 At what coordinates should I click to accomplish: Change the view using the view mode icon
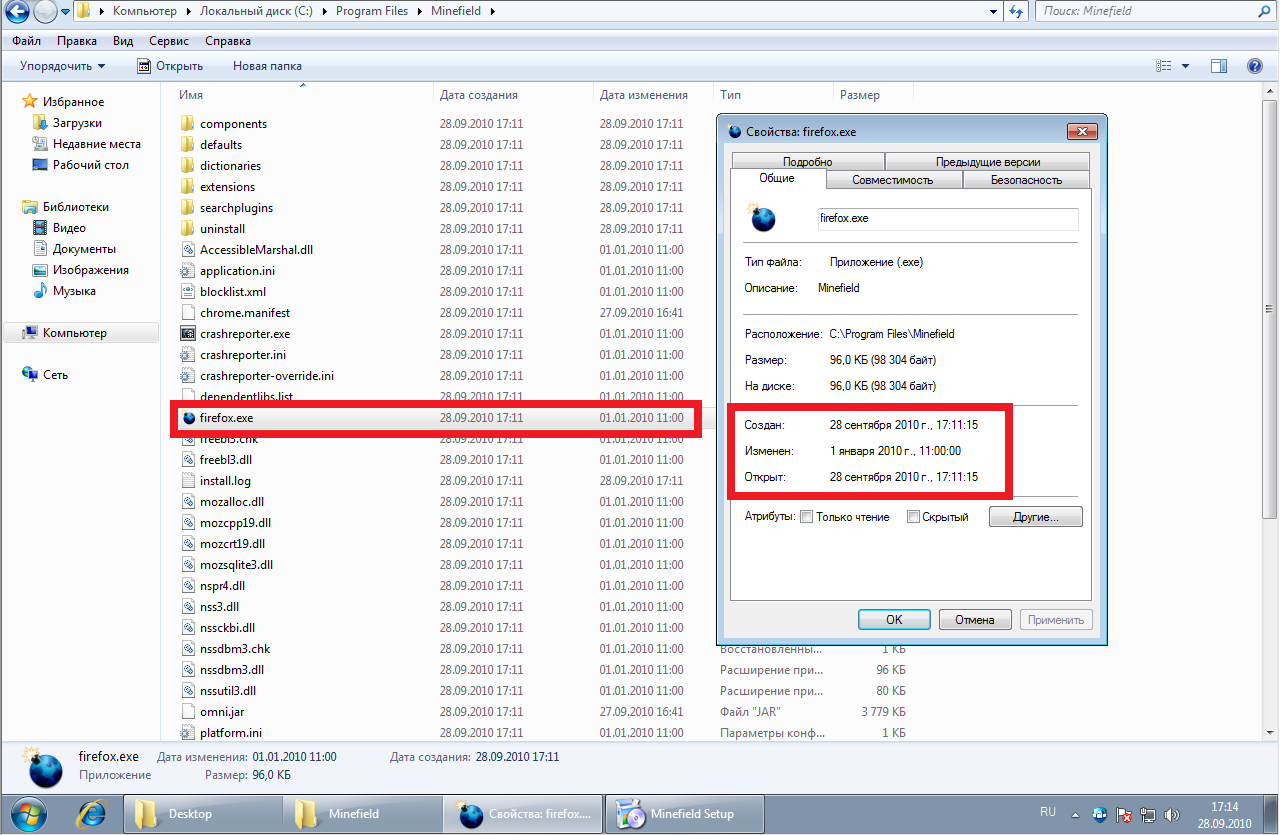point(1163,66)
